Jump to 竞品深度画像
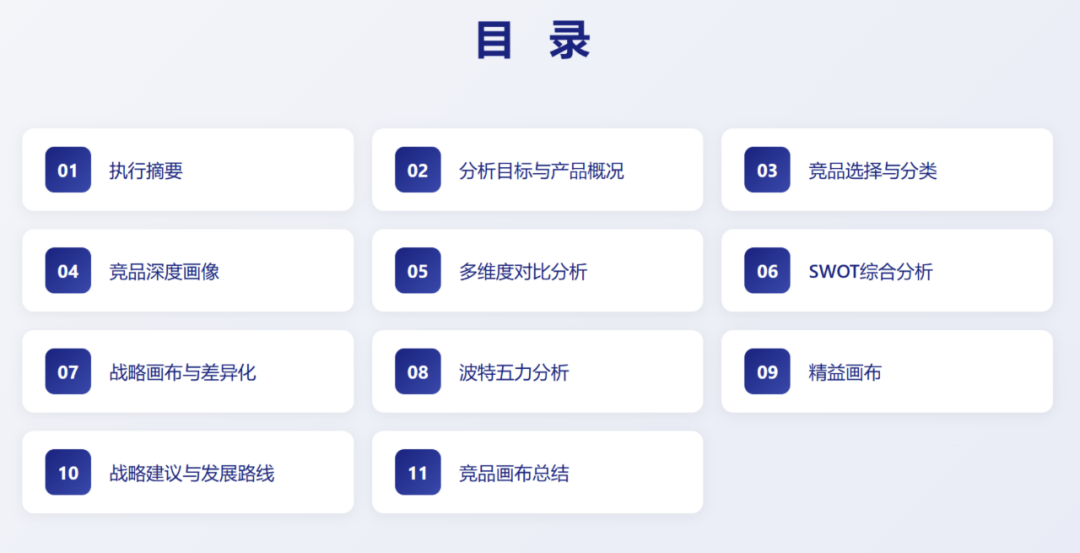This screenshot has width=1080, height=553. pyautogui.click(x=164, y=272)
